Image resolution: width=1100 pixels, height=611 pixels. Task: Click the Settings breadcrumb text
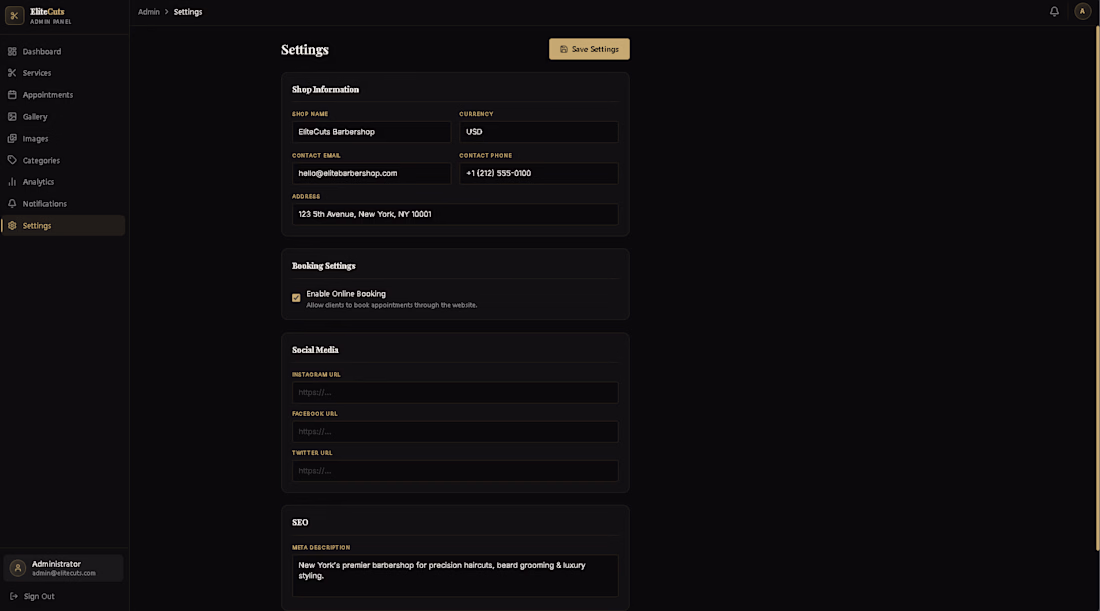(x=188, y=12)
